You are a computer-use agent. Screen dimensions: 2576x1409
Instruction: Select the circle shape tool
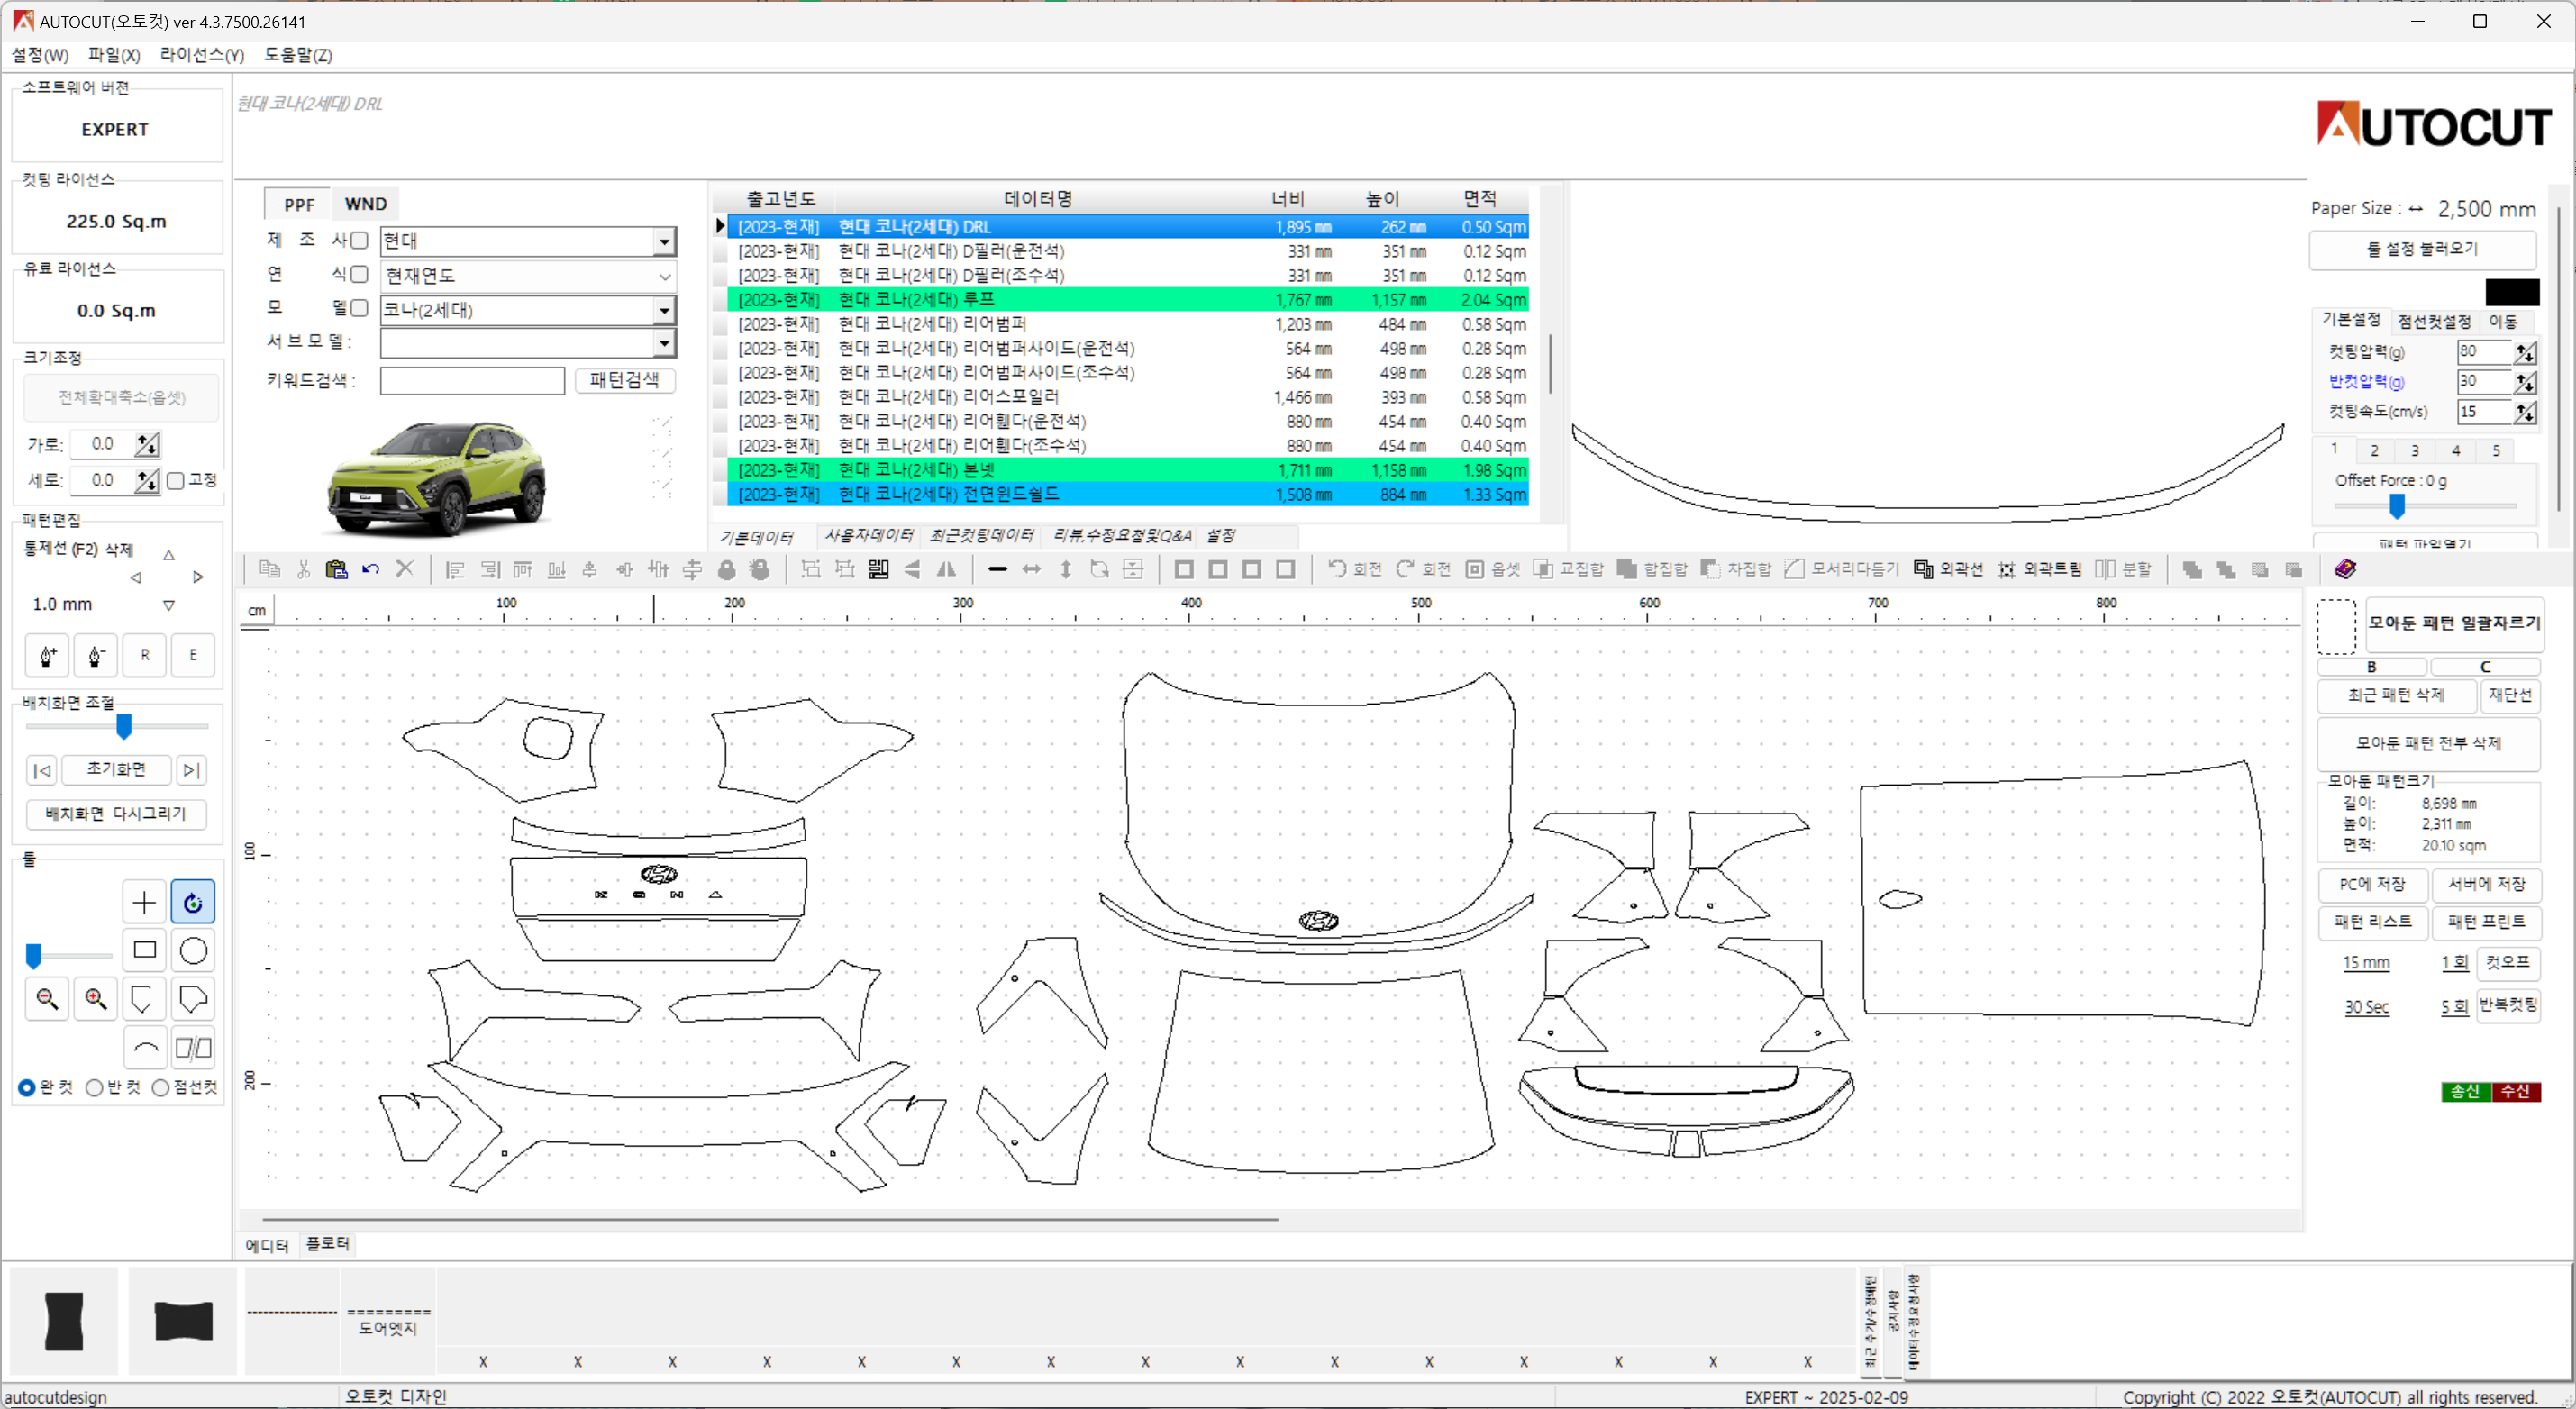coord(193,950)
